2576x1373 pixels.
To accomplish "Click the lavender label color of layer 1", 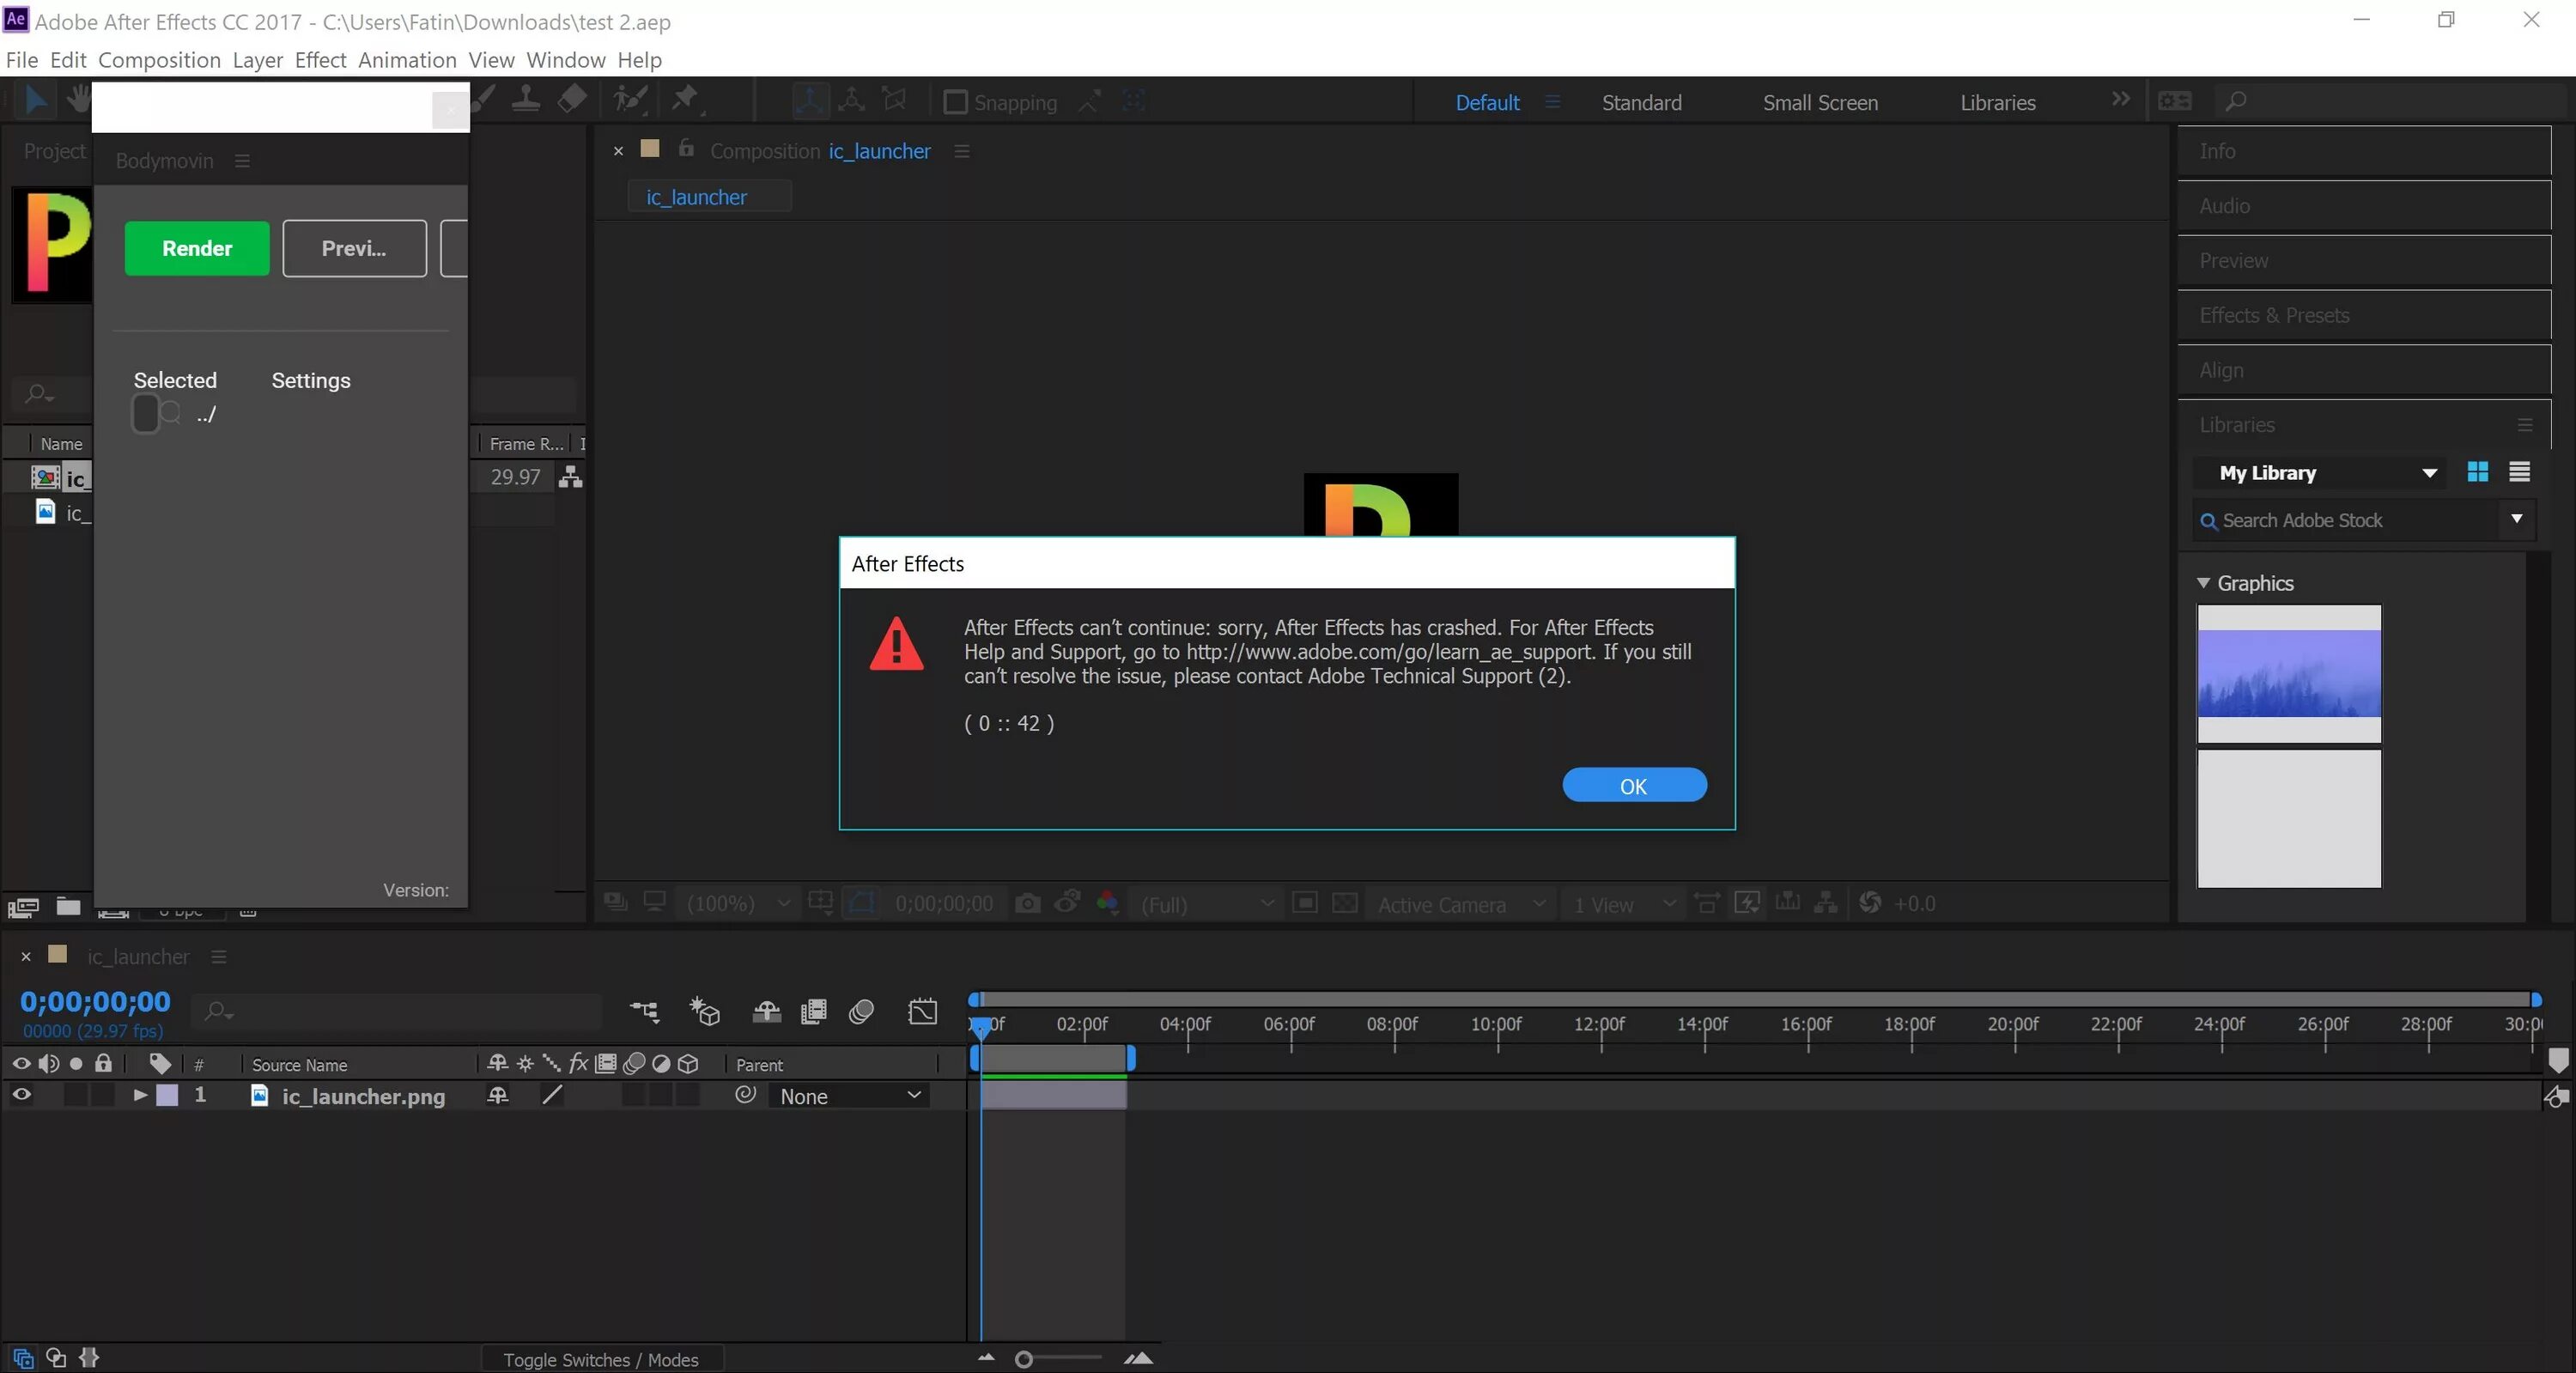I will click(167, 1095).
